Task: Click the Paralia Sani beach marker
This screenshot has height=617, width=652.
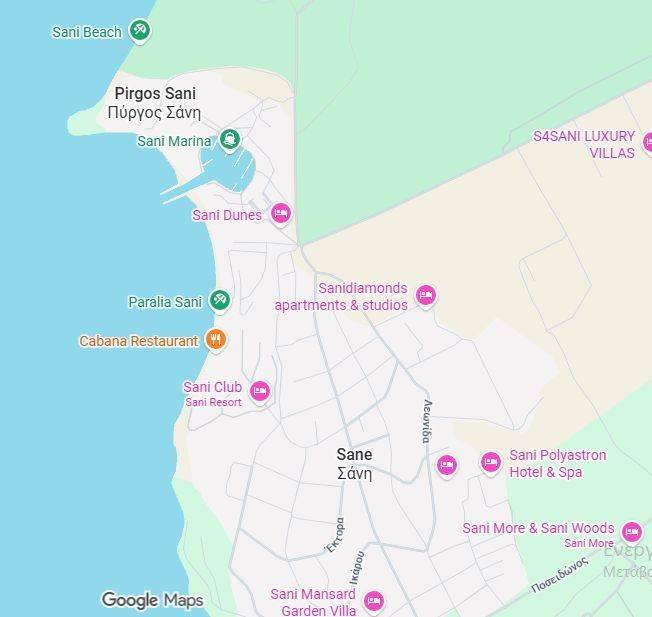Action: [220, 300]
